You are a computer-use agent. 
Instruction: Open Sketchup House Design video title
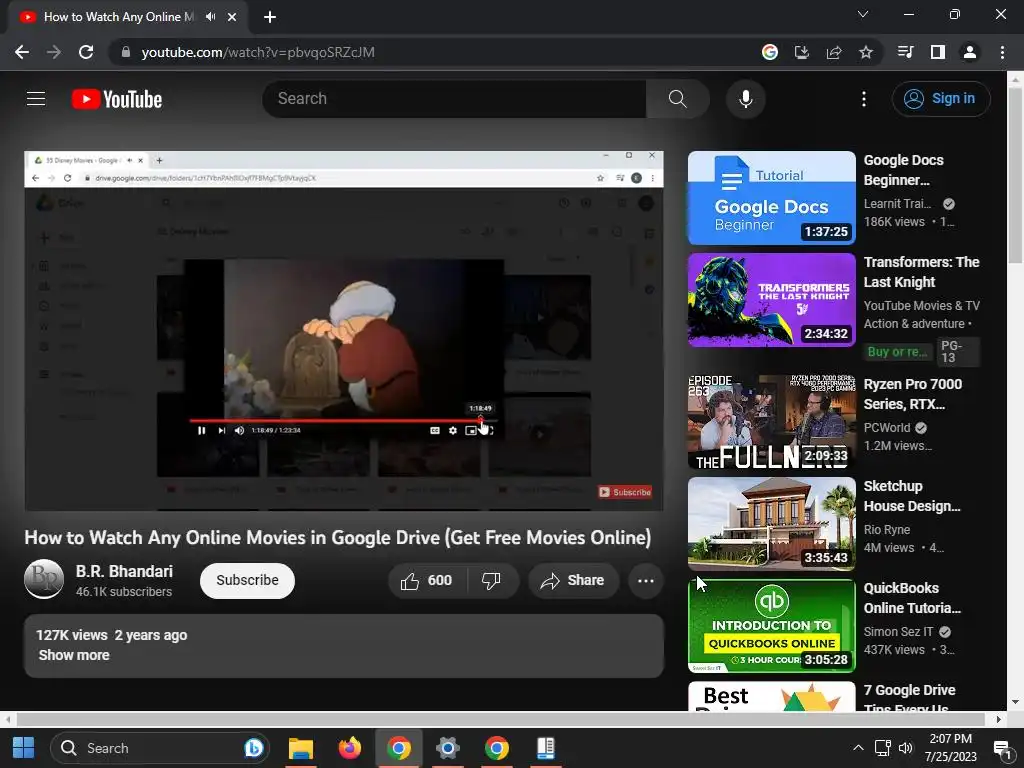pyautogui.click(x=912, y=496)
